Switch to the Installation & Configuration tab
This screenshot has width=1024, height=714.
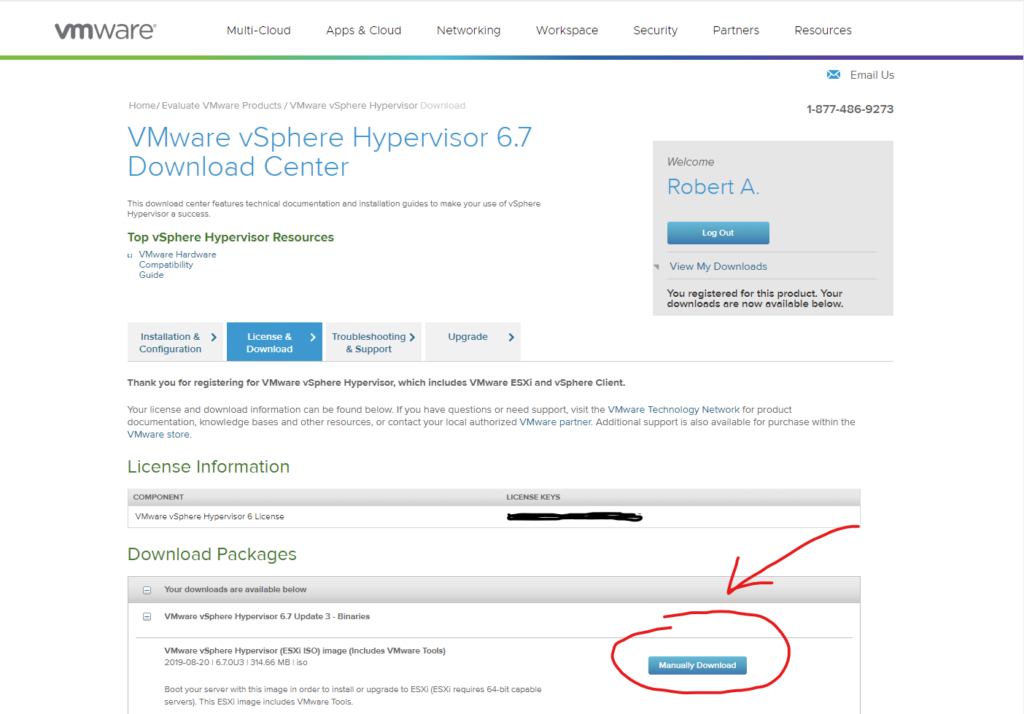(175, 342)
